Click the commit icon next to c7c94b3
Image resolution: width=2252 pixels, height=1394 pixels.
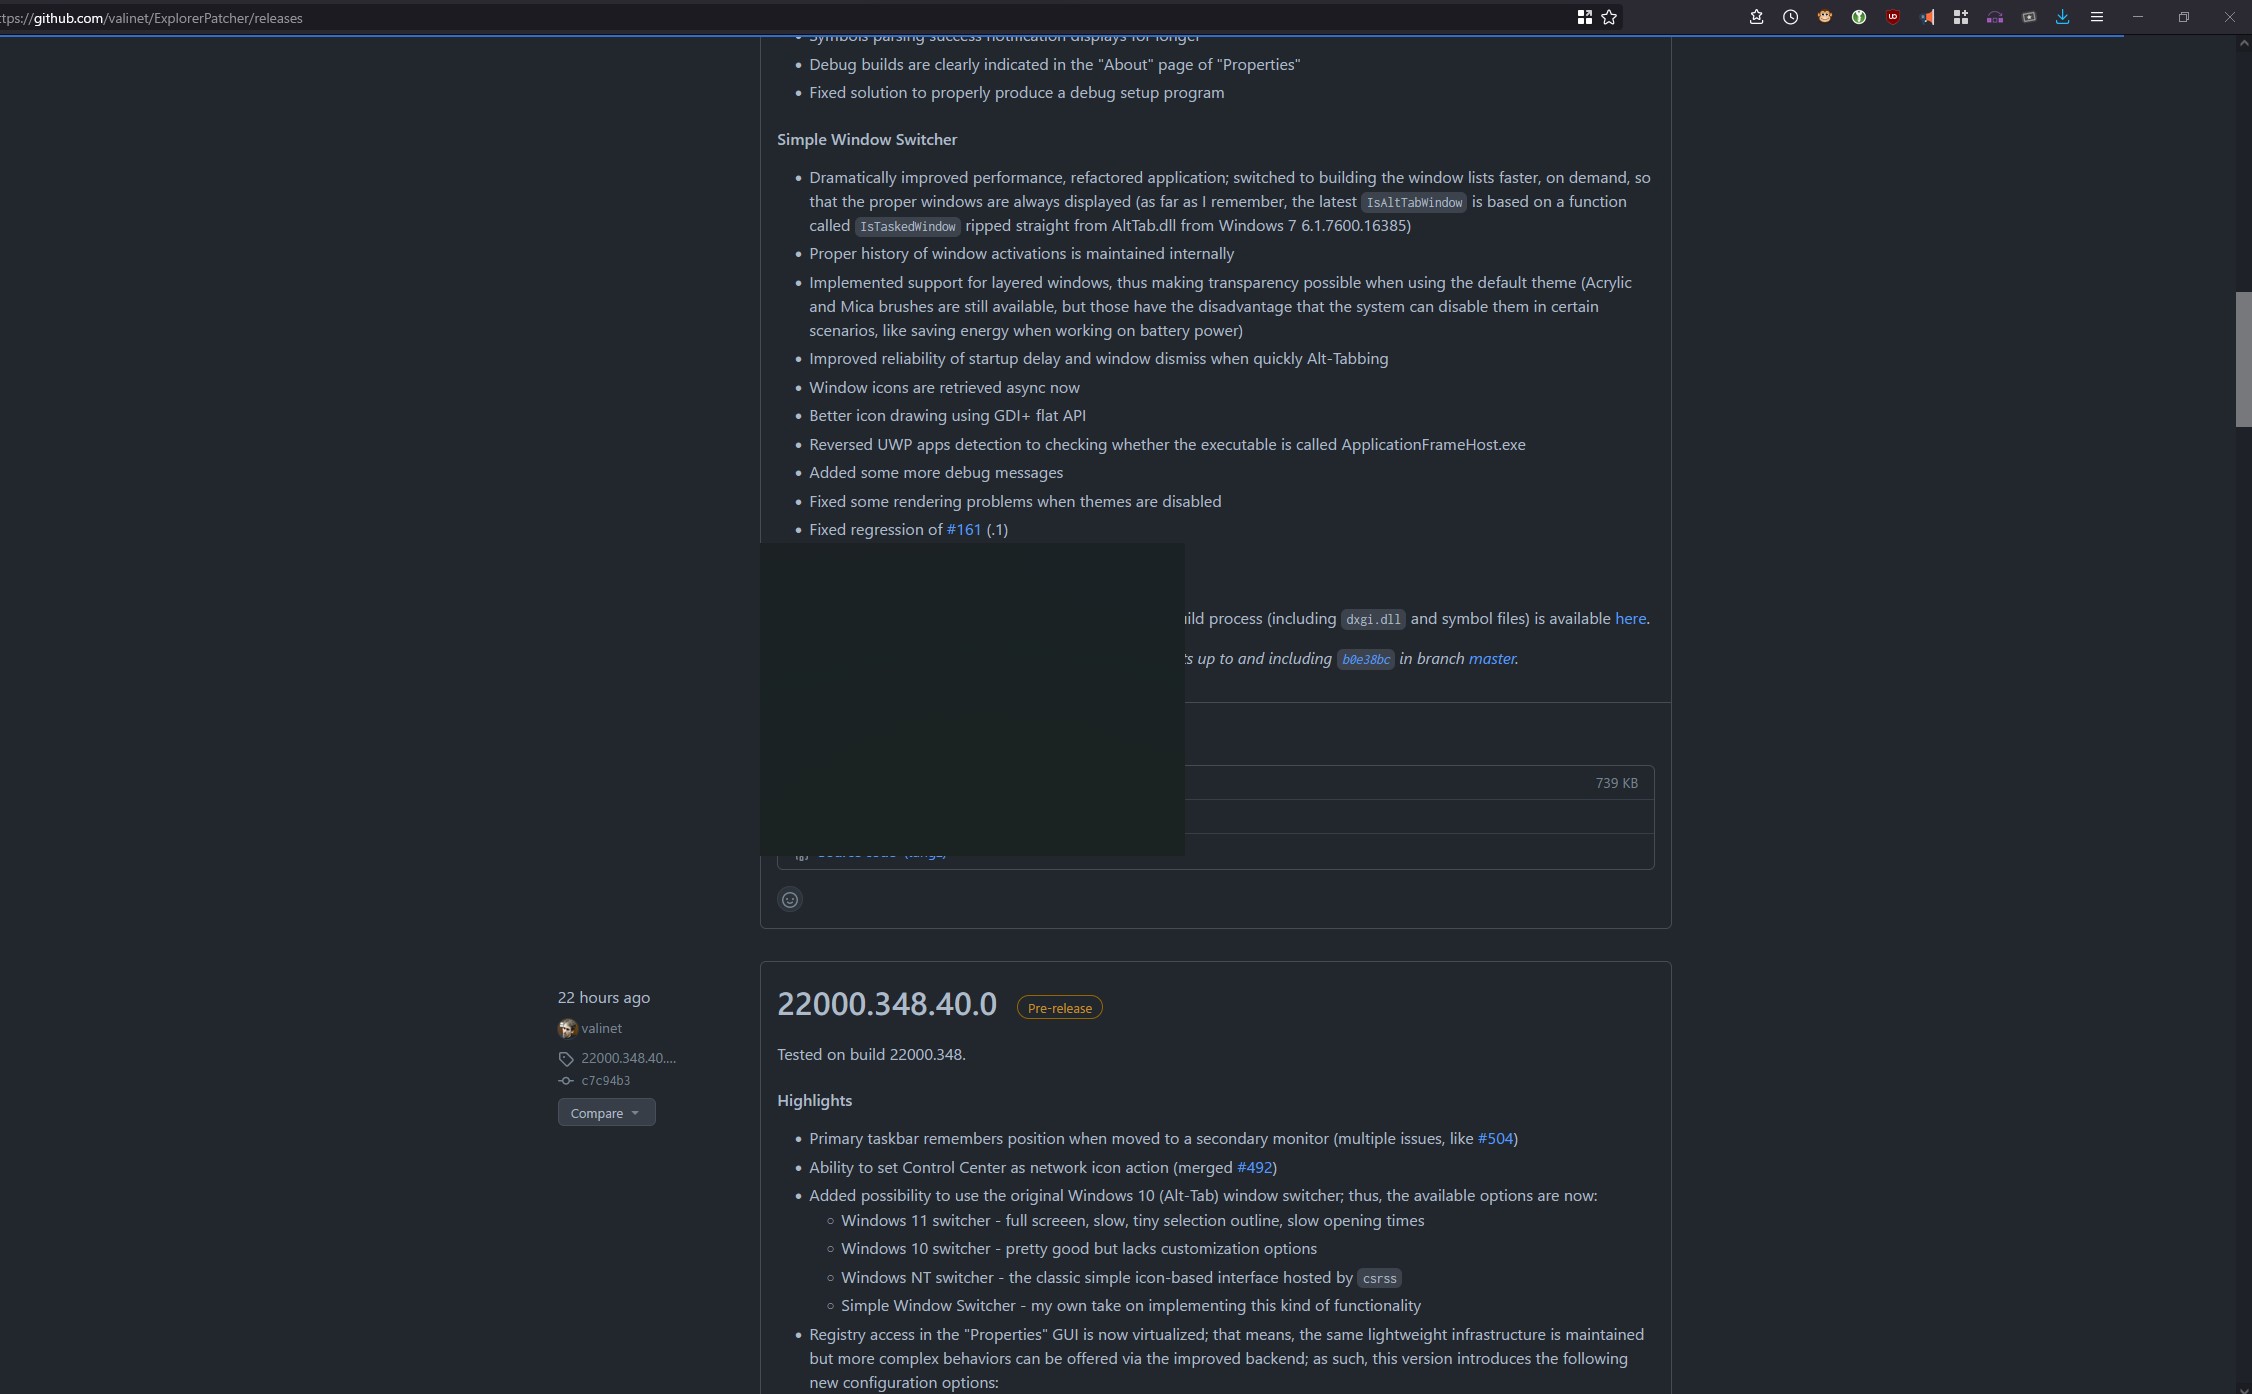point(567,1081)
